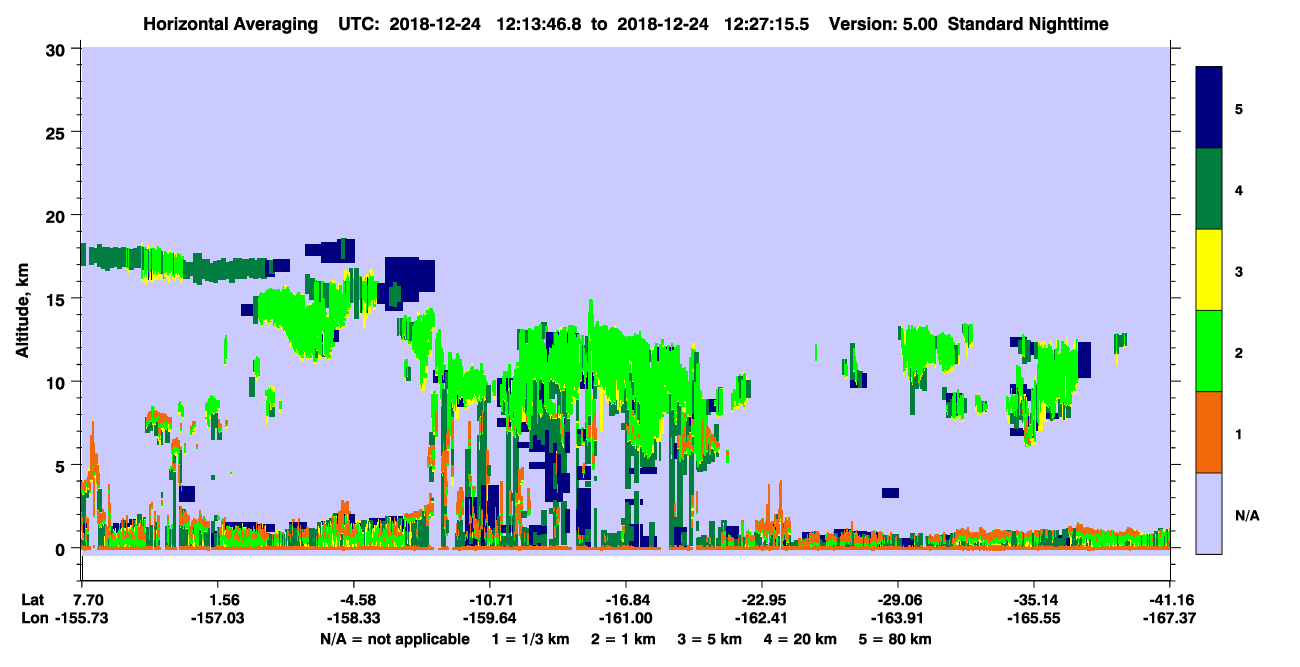Viewport: 1300px width, 667px height.
Task: Click the longitude value -158.33
Action: click(x=353, y=619)
